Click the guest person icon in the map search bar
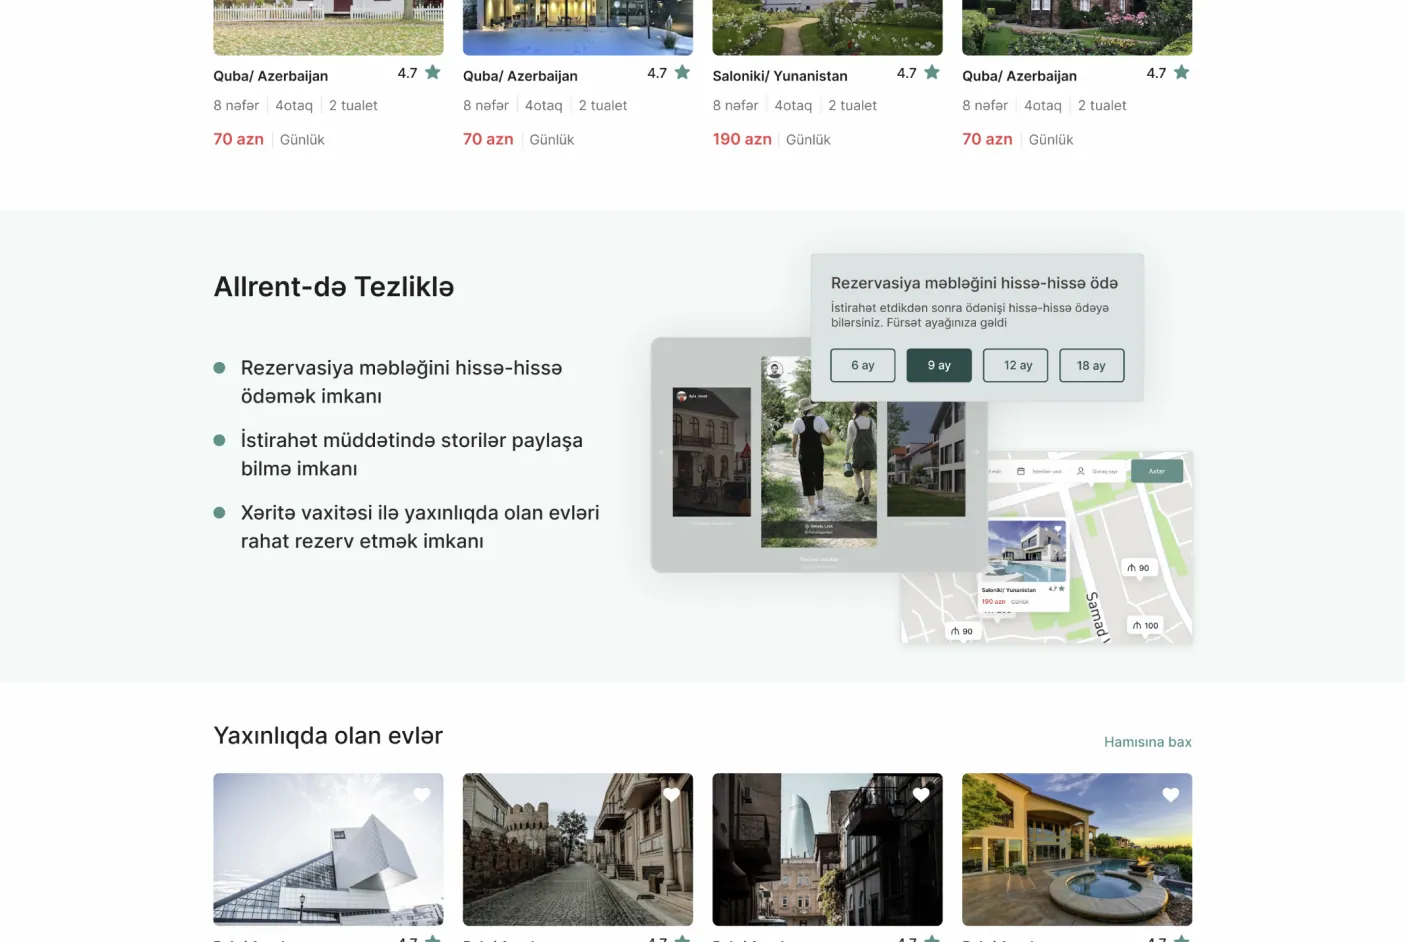1405x942 pixels. pos(1081,471)
